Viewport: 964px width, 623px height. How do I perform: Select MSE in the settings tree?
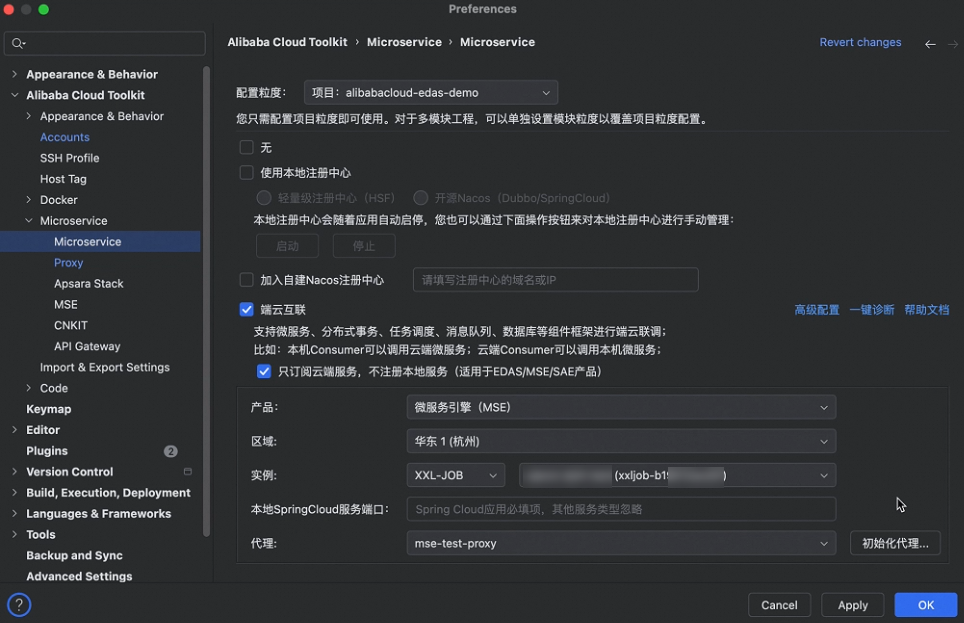[x=66, y=304]
